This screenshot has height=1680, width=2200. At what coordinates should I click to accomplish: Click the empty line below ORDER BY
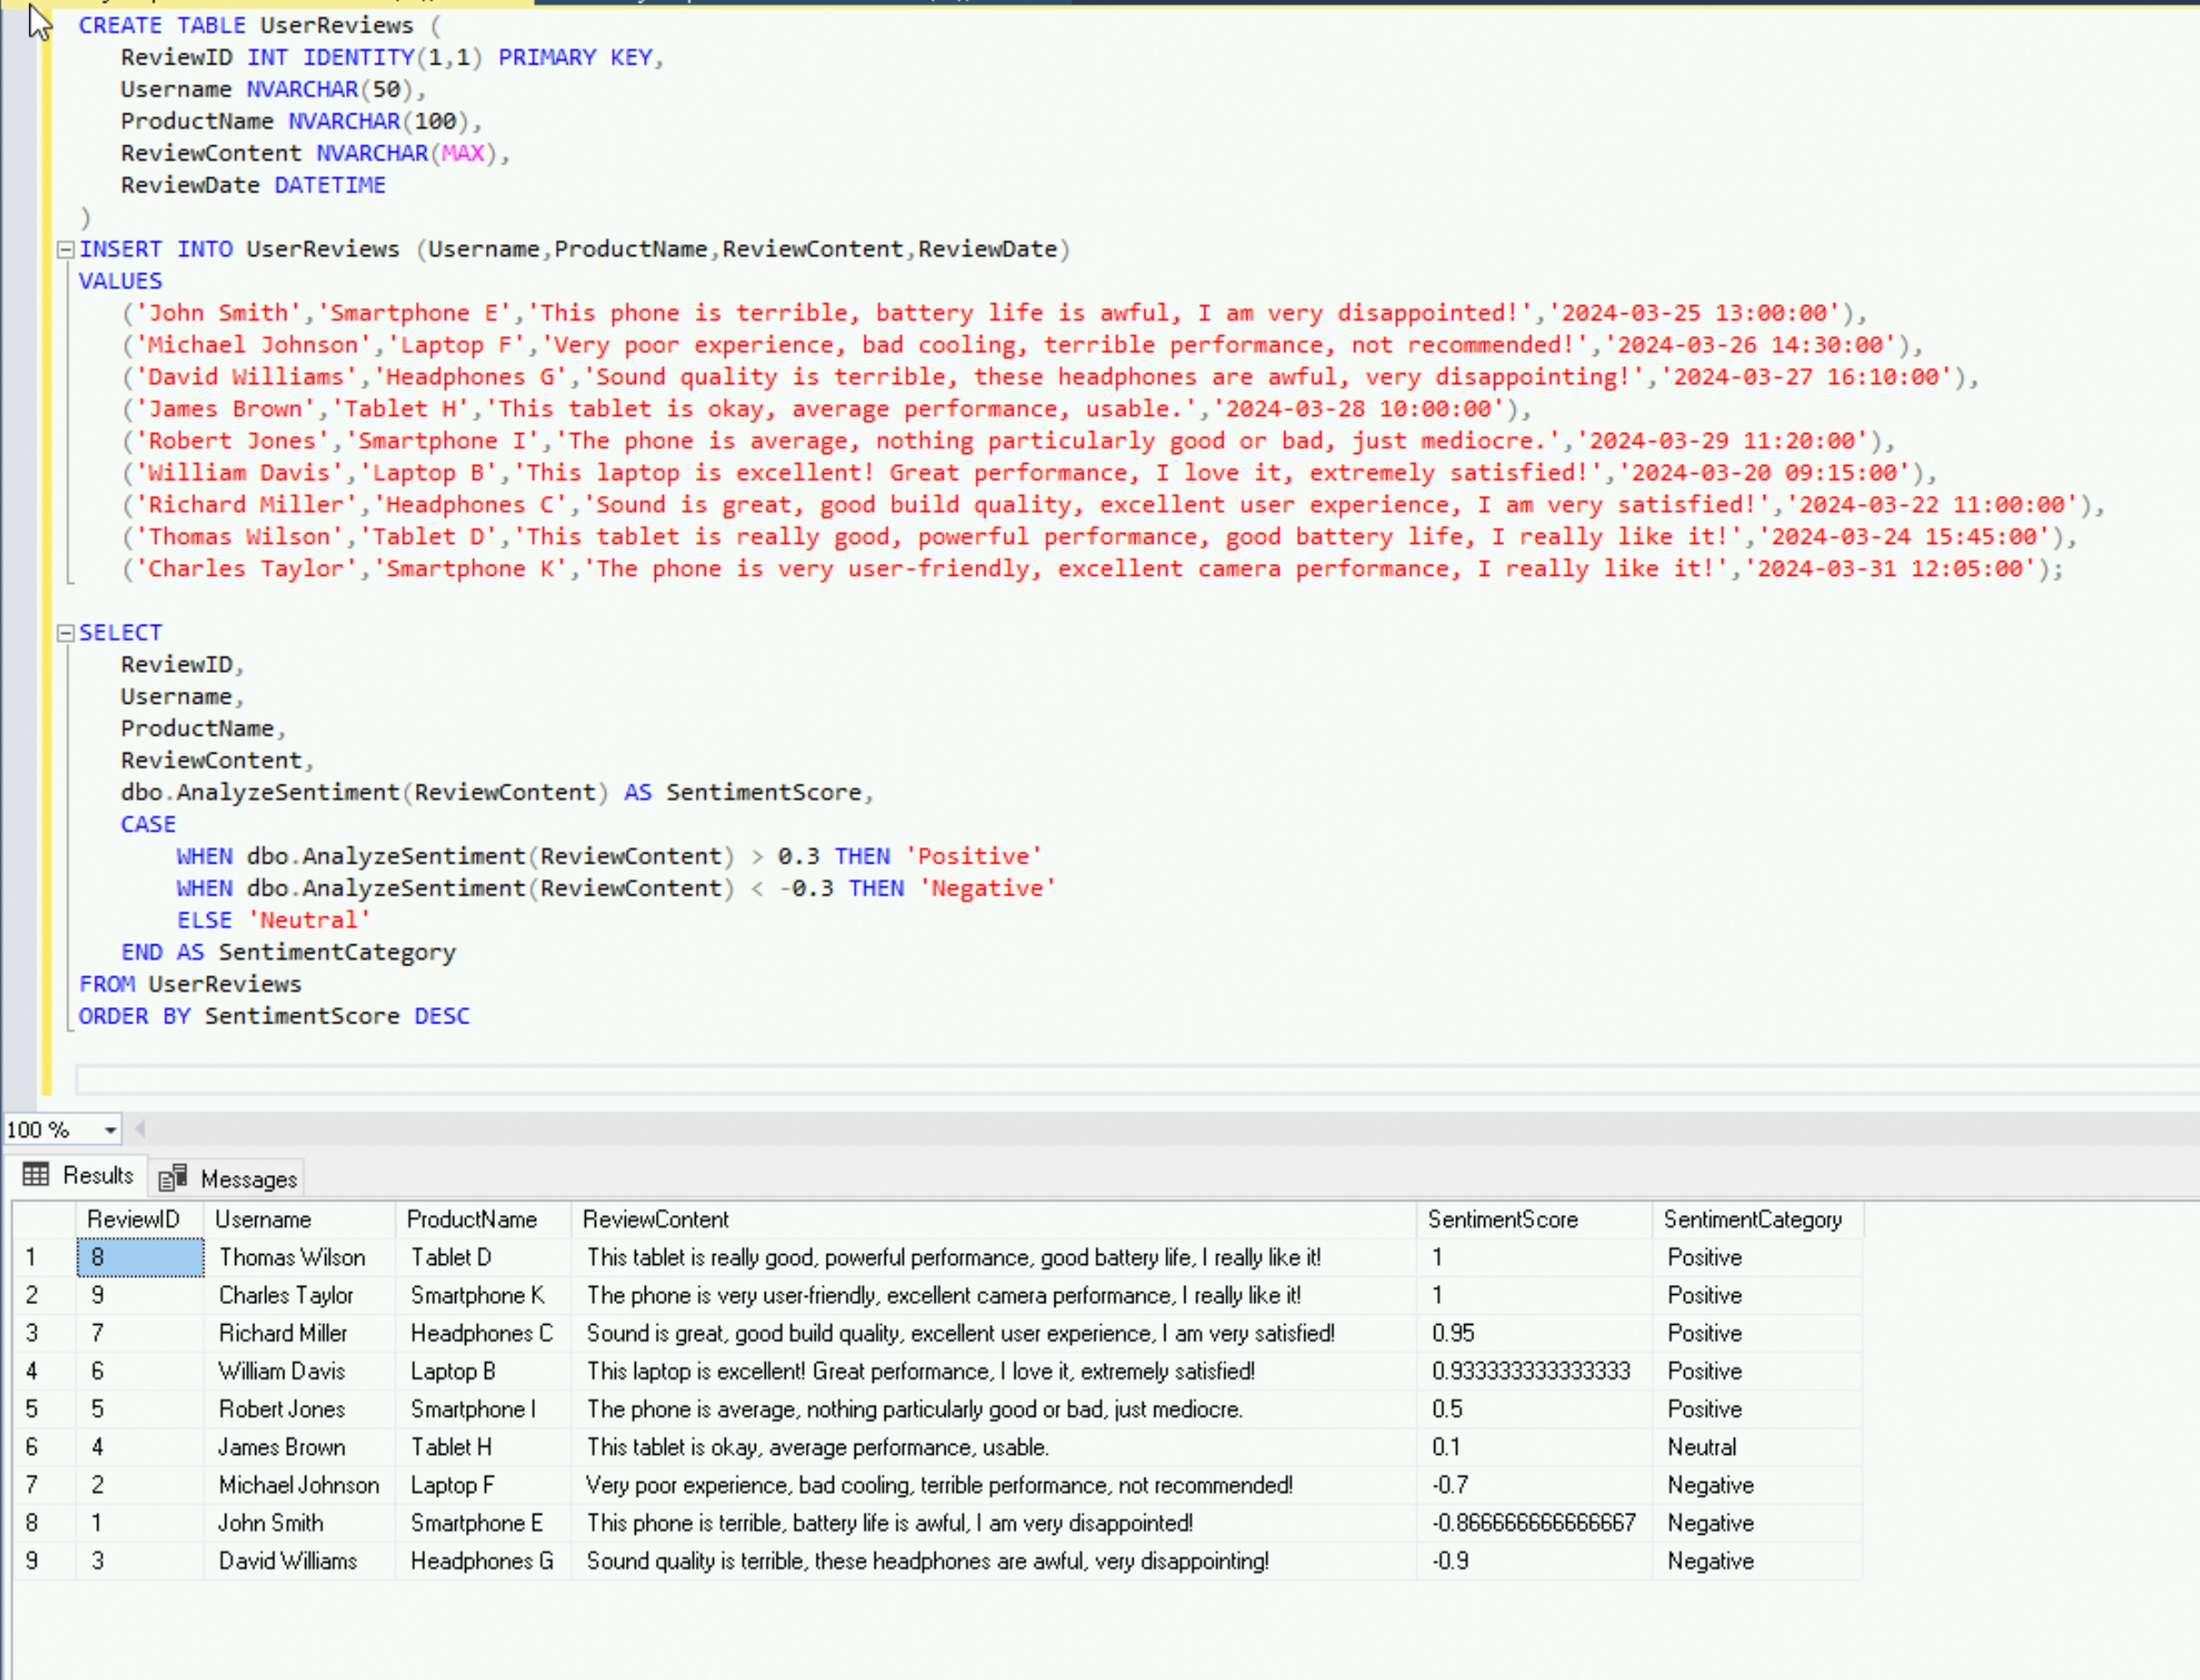pos(600,1080)
